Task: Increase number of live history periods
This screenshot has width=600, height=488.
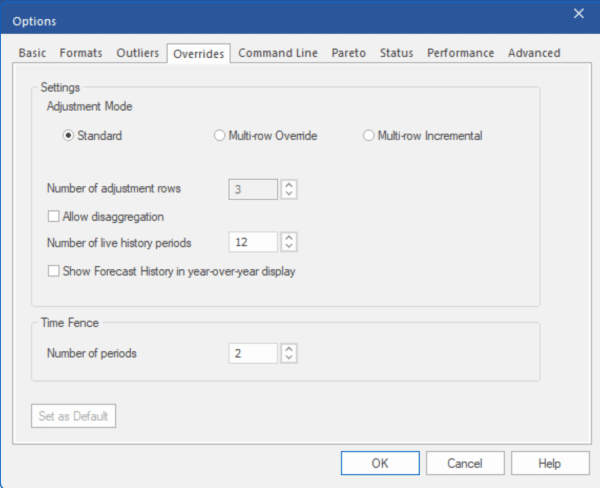Action: (289, 237)
